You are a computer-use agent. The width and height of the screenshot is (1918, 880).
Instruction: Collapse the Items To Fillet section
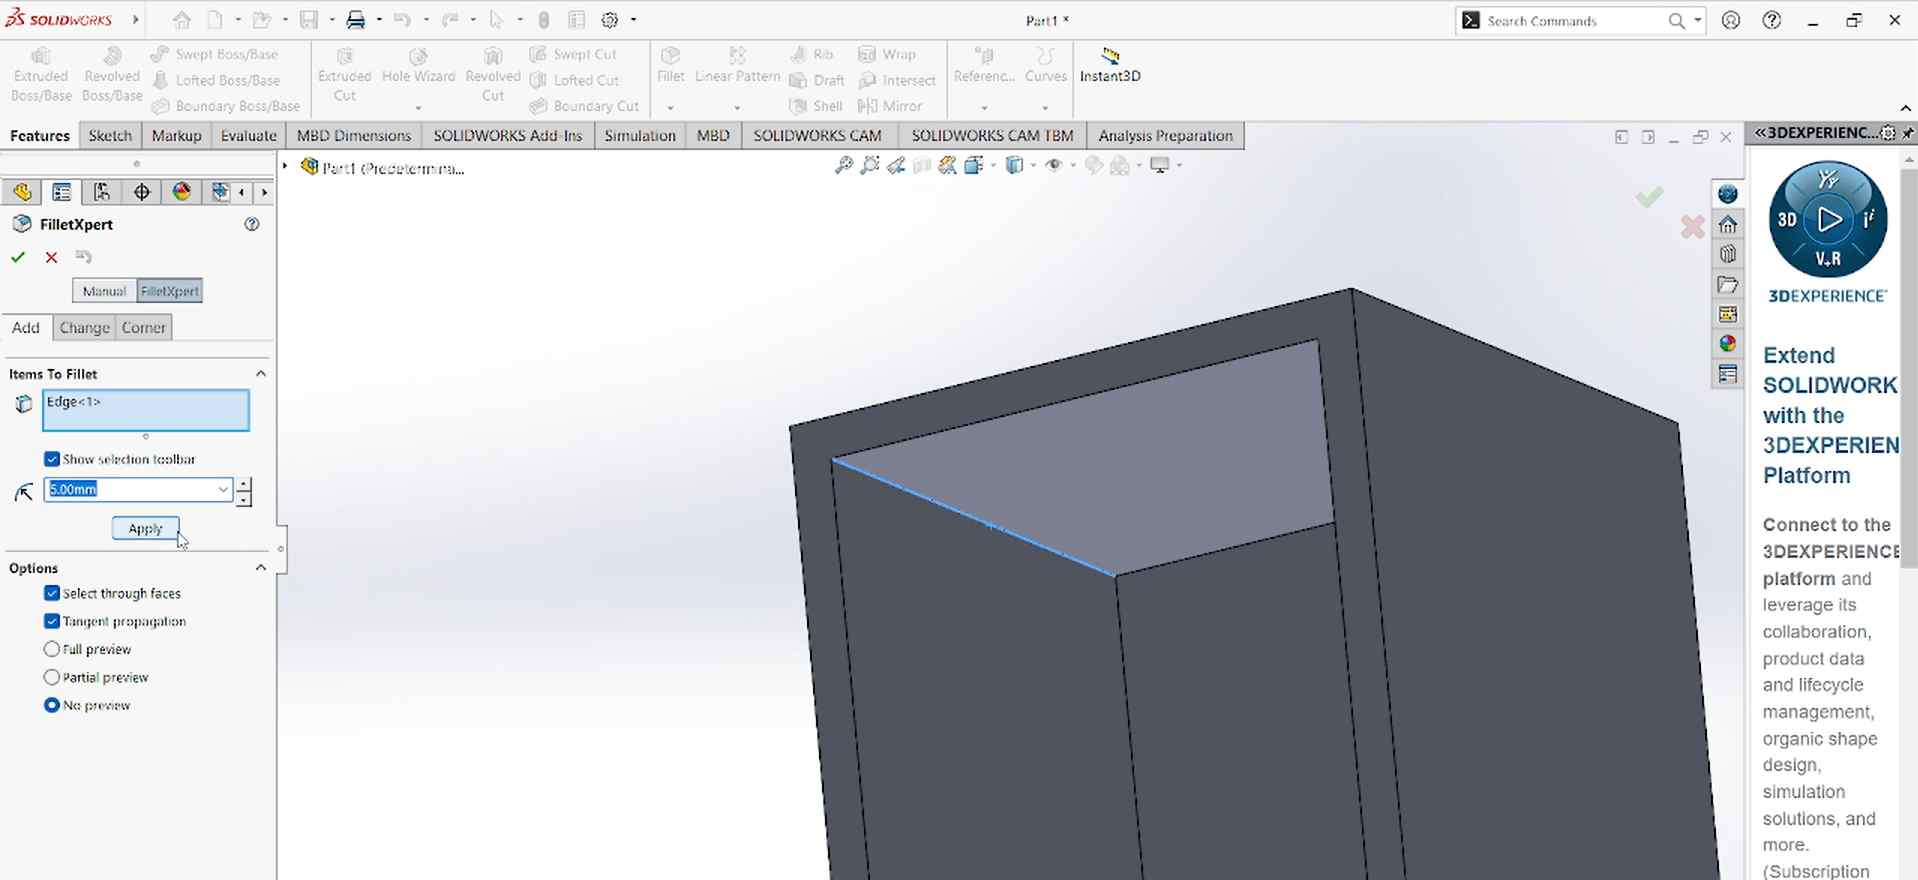coord(261,373)
